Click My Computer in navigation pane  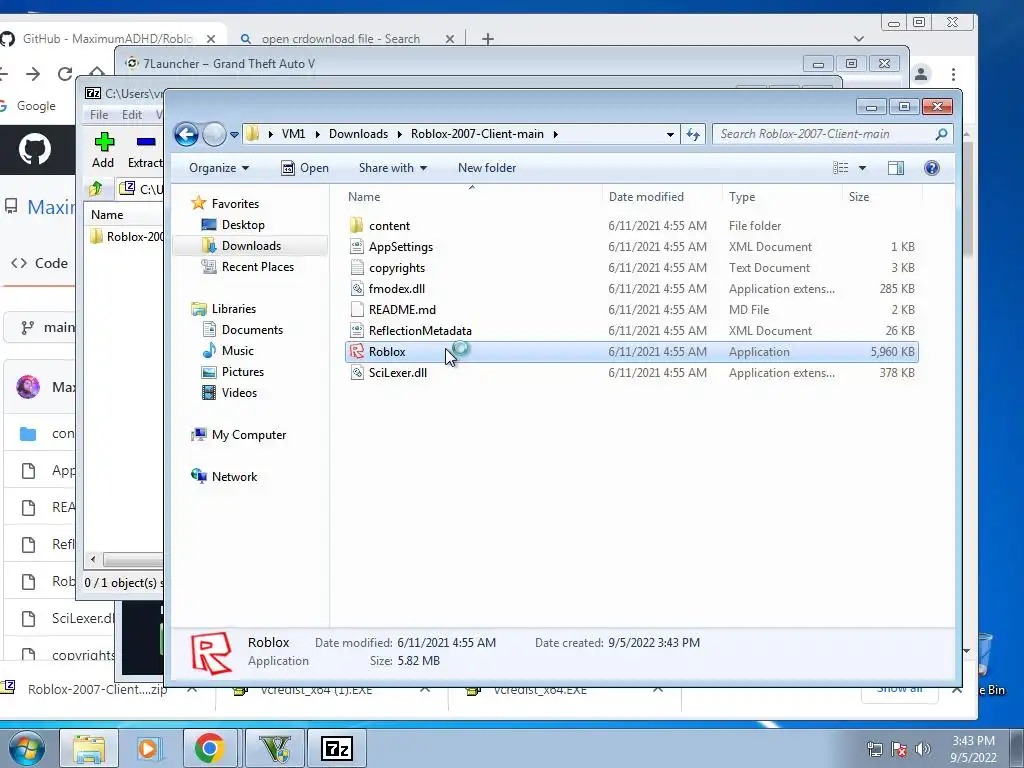pyautogui.click(x=249, y=435)
